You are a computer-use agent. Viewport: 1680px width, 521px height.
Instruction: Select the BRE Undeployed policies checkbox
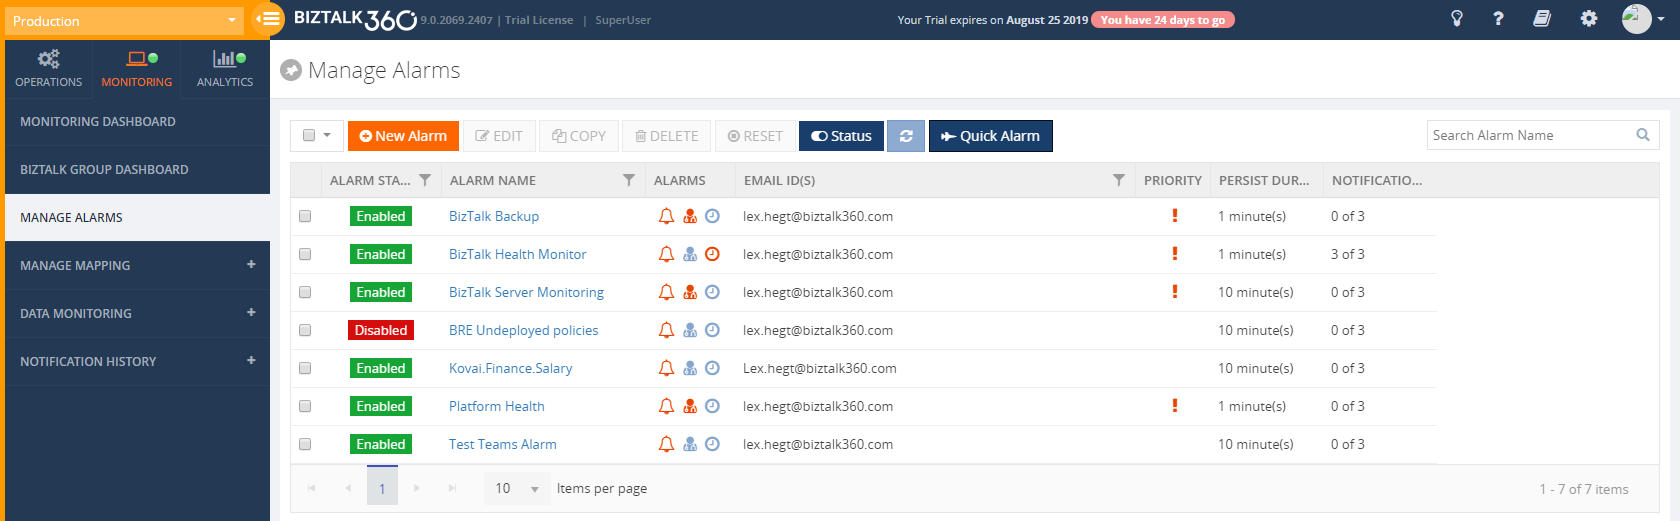tap(305, 330)
